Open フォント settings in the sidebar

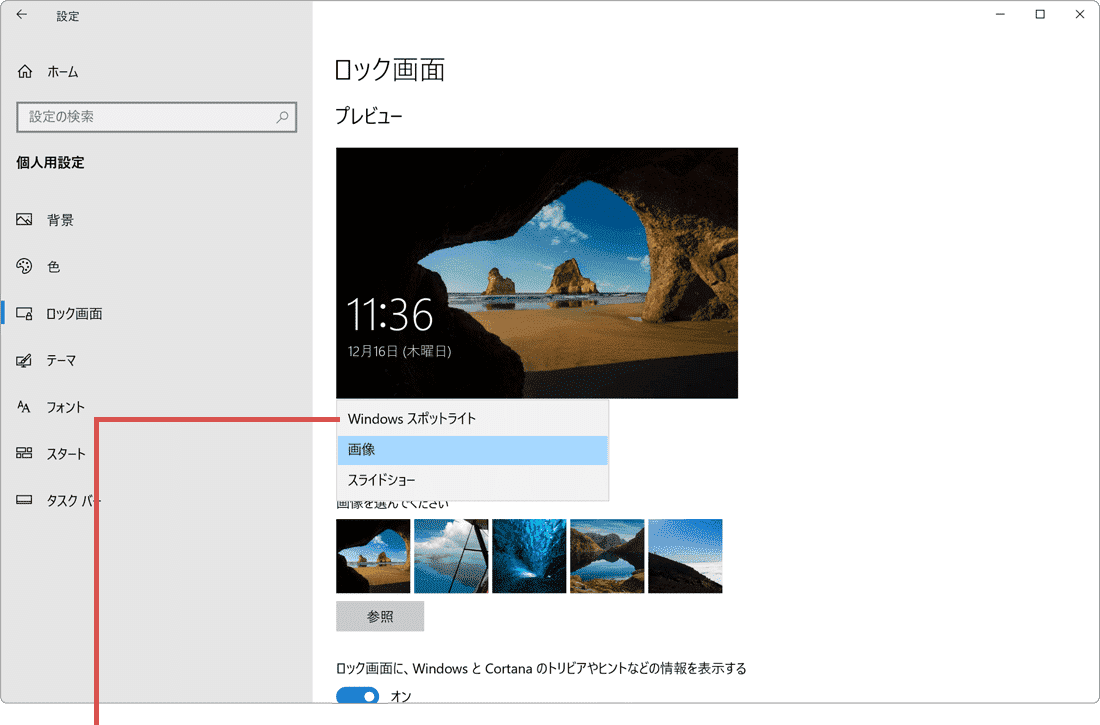click(x=65, y=407)
